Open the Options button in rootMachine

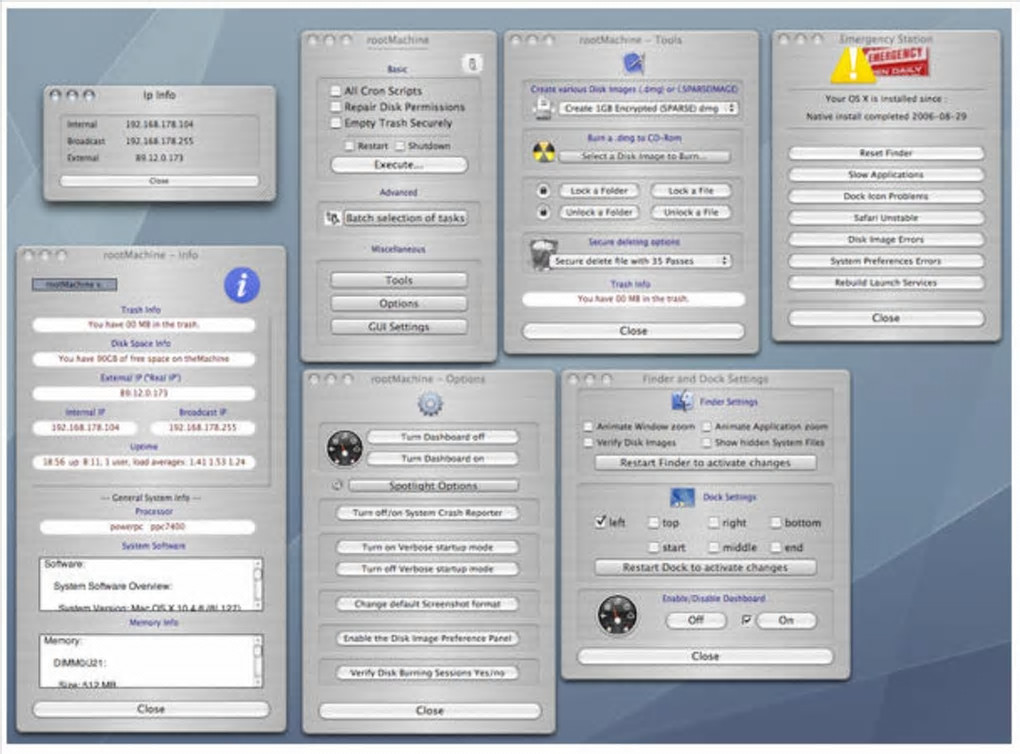(399, 303)
